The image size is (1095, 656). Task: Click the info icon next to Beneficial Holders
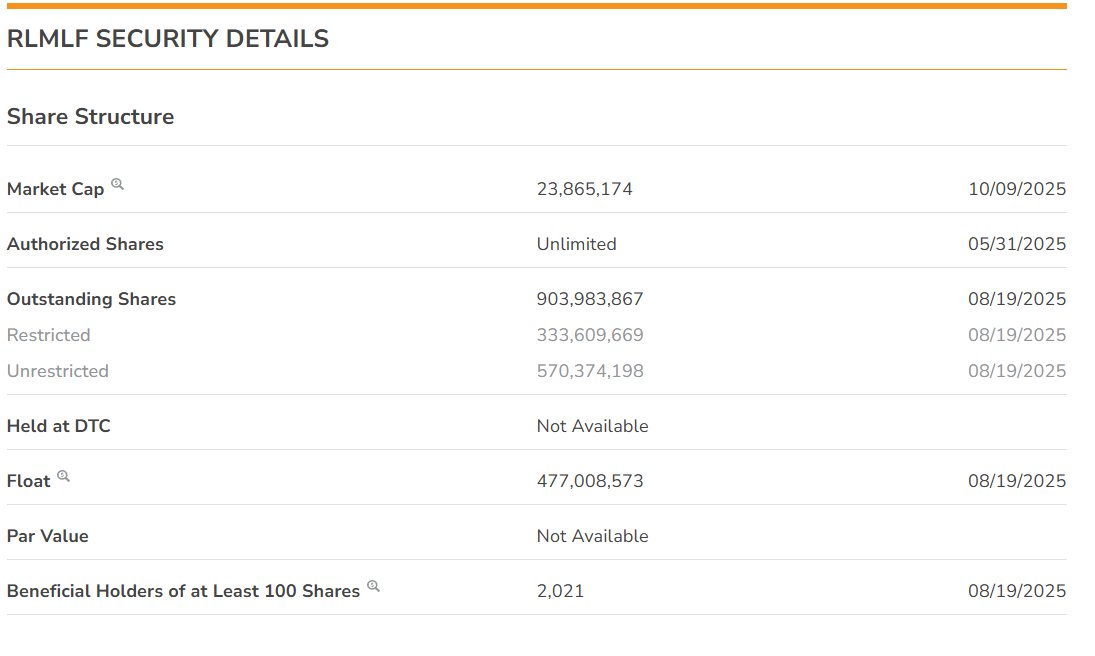tap(373, 586)
